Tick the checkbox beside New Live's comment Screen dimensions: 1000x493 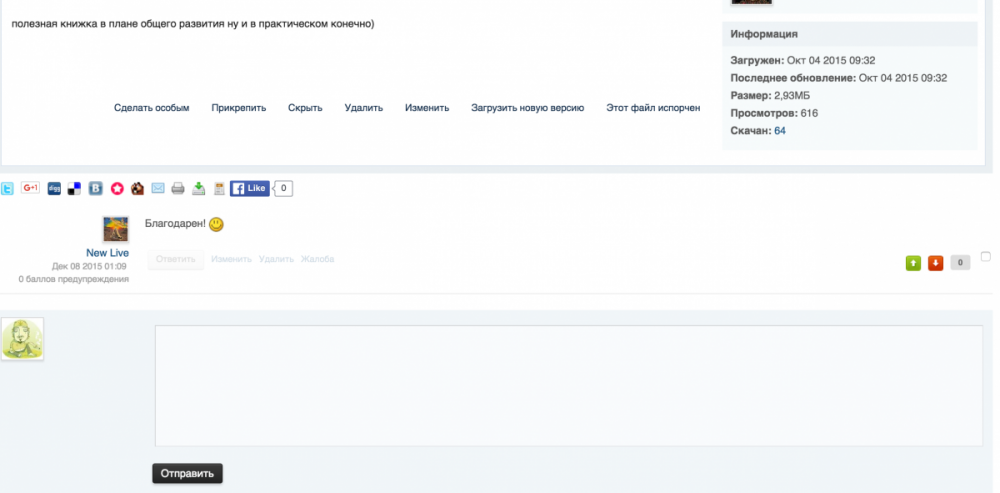click(x=985, y=256)
